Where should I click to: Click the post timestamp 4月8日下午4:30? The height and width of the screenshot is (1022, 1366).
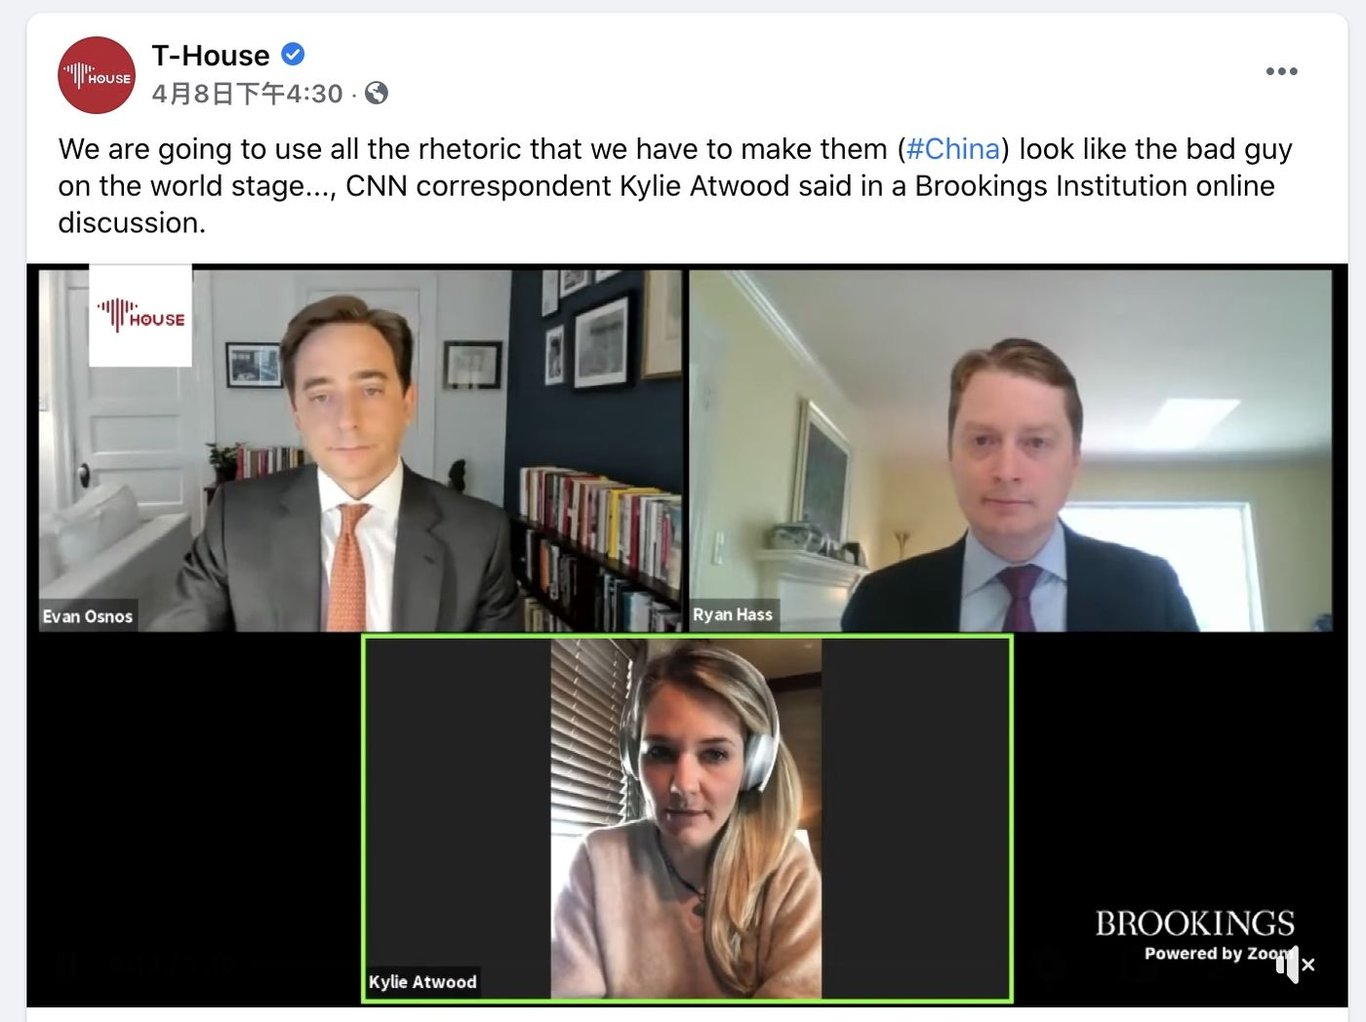pos(247,94)
